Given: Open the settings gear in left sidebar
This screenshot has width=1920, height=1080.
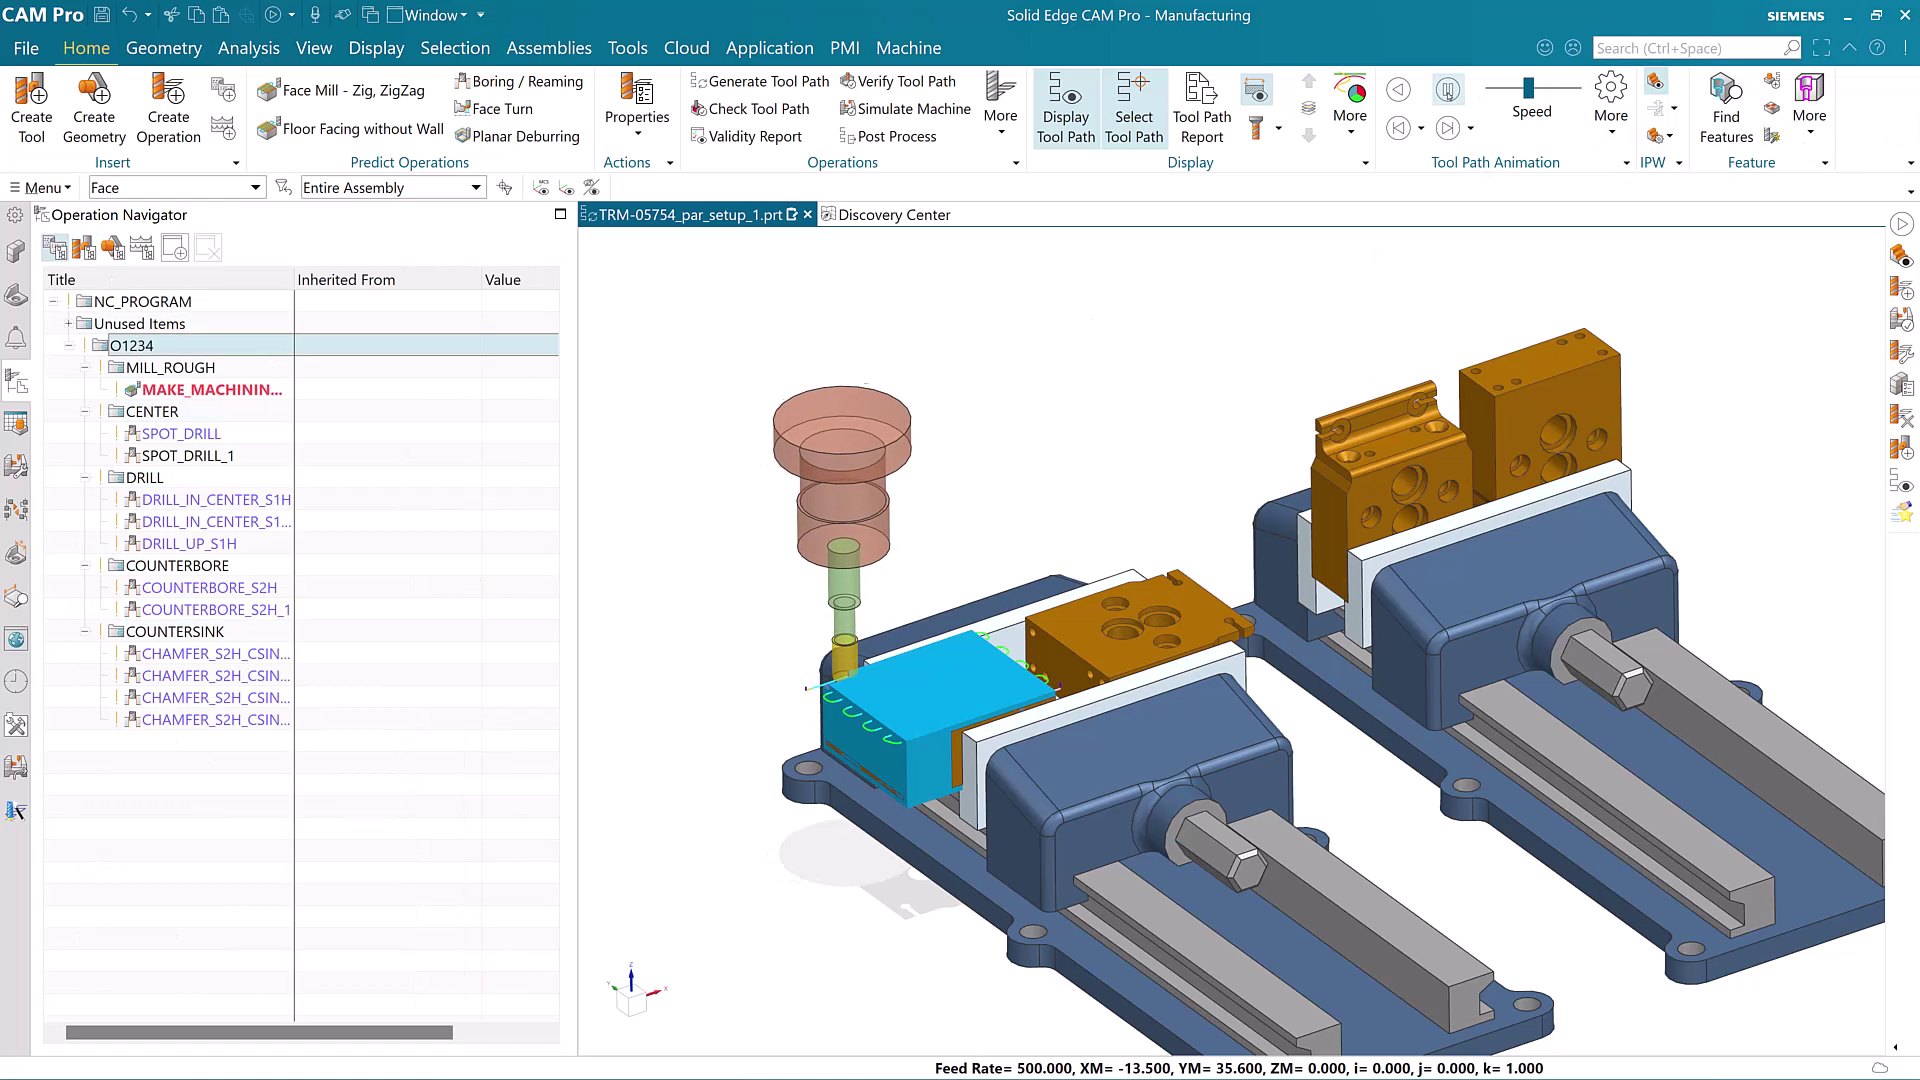Looking at the screenshot, I should coord(15,214).
